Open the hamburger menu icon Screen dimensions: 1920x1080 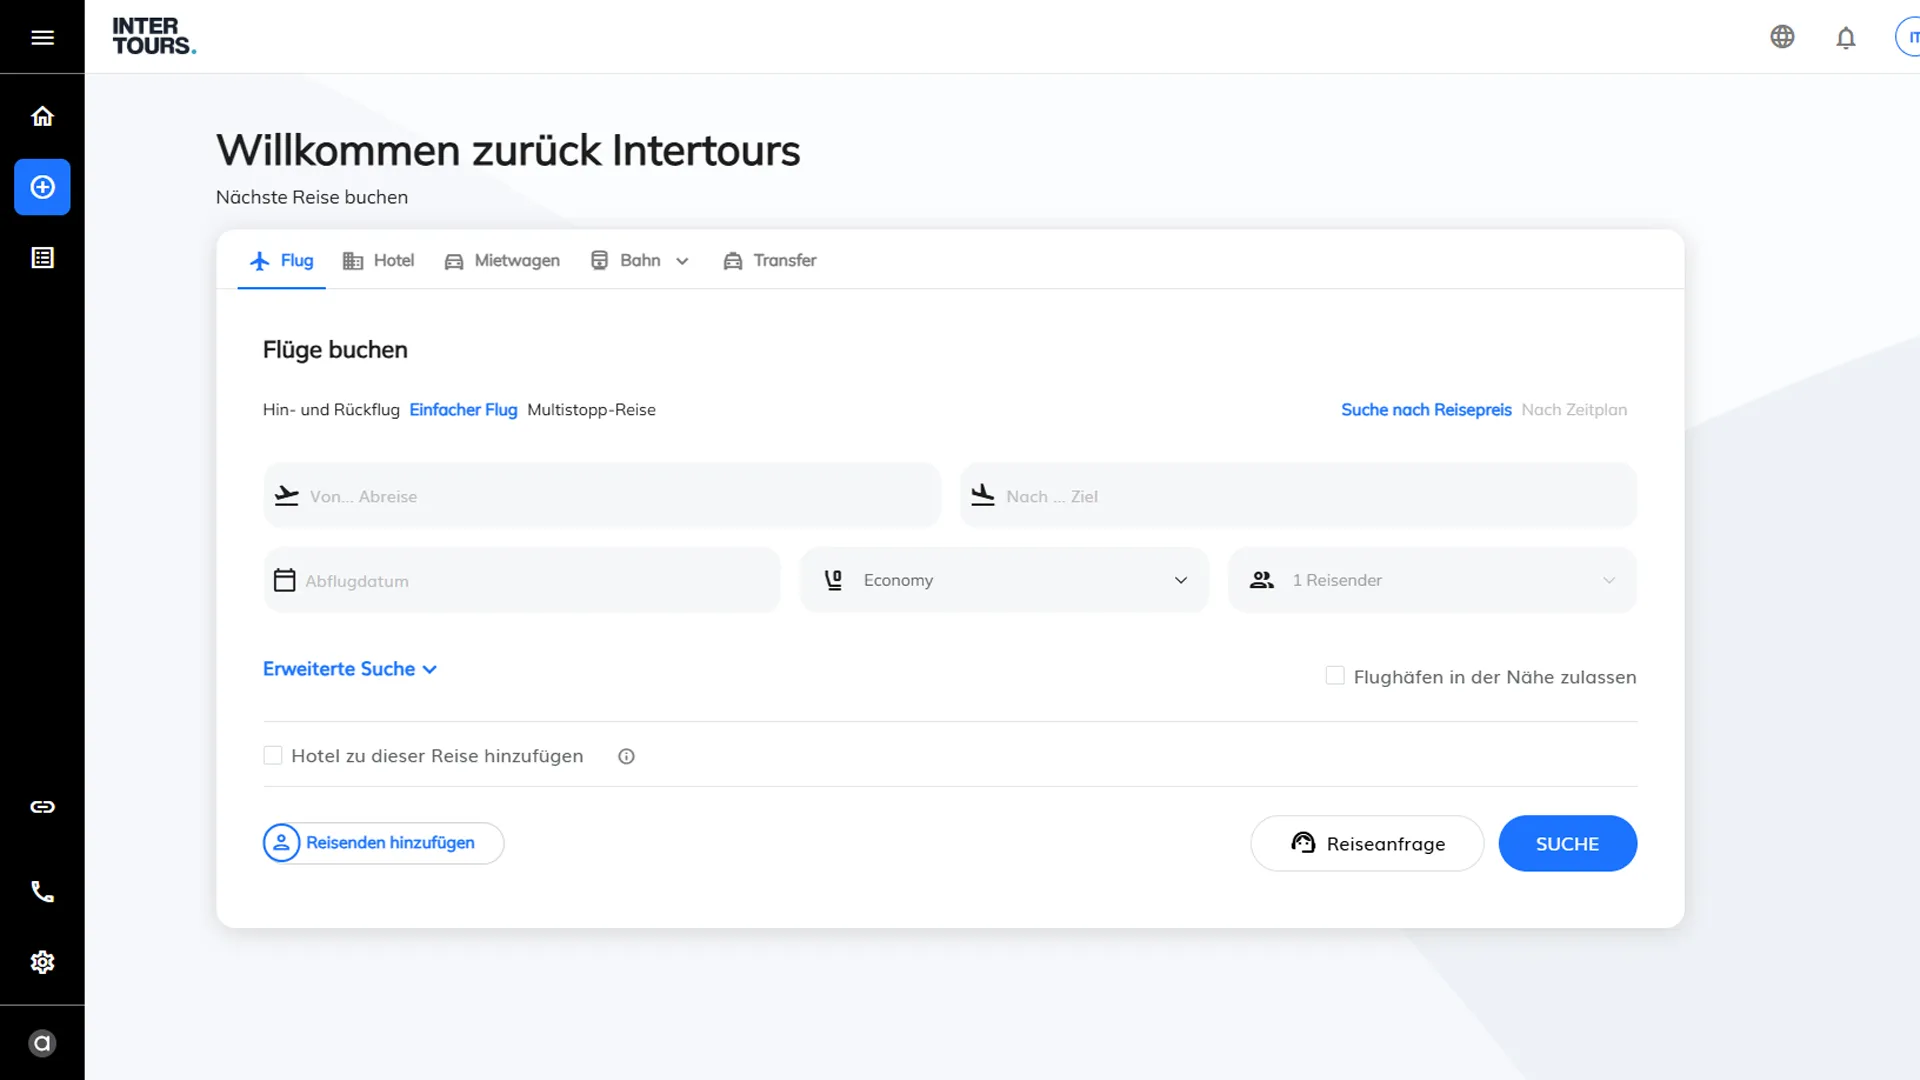[x=42, y=37]
